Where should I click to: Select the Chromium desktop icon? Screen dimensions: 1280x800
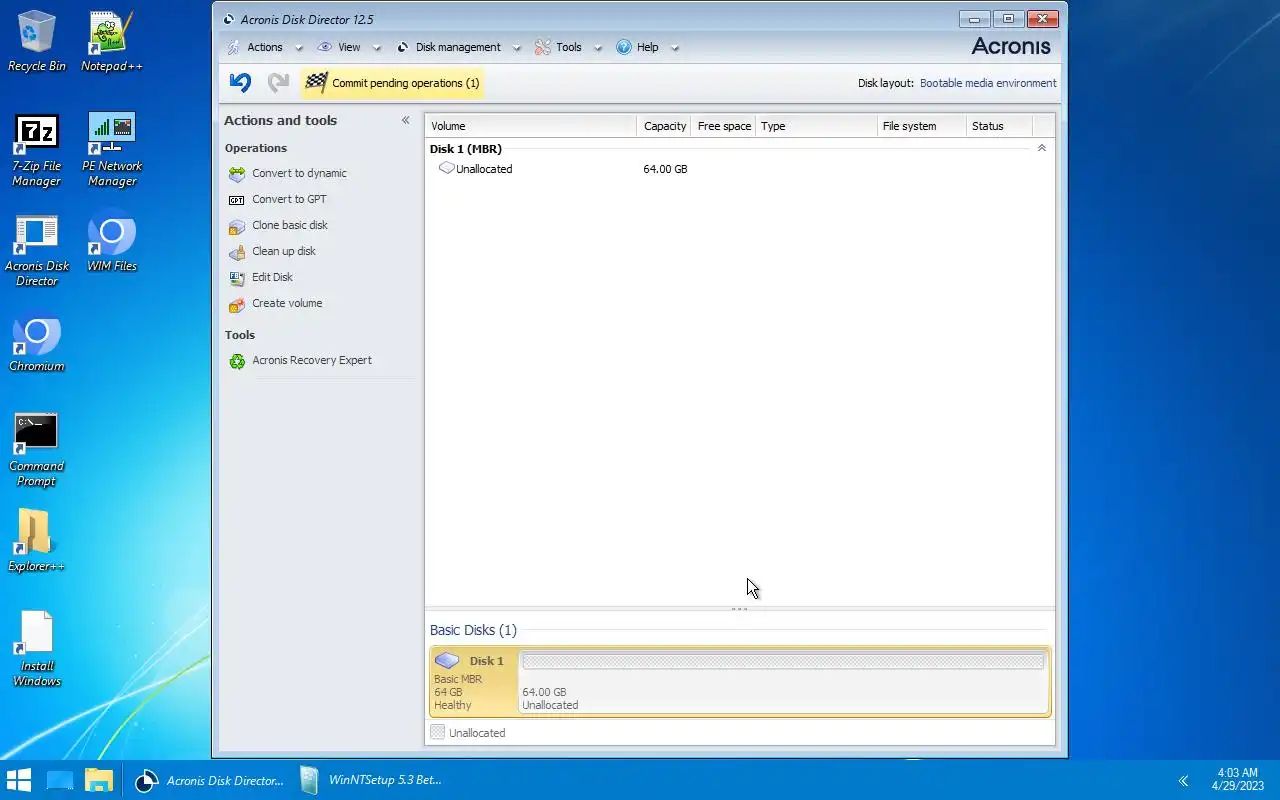click(37, 343)
